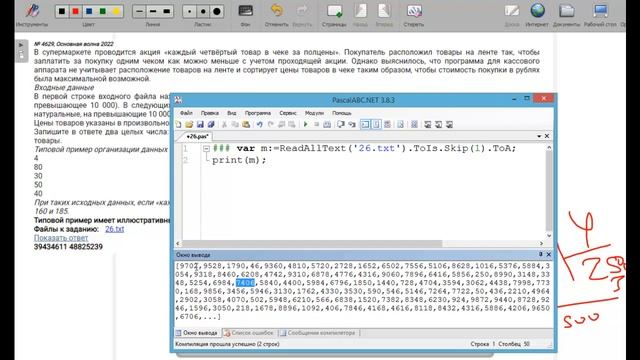Open the Помощь menu
The image size is (640, 360).
pos(342,113)
